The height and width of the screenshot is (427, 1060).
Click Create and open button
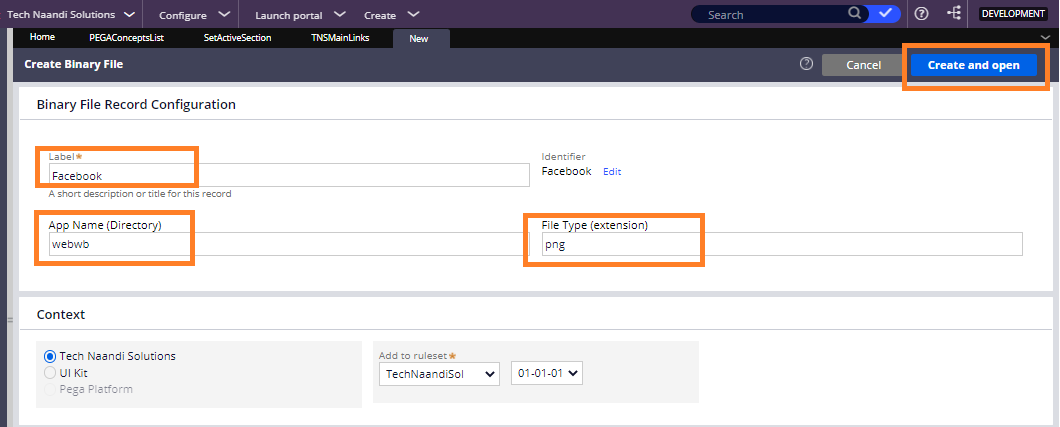(973, 65)
